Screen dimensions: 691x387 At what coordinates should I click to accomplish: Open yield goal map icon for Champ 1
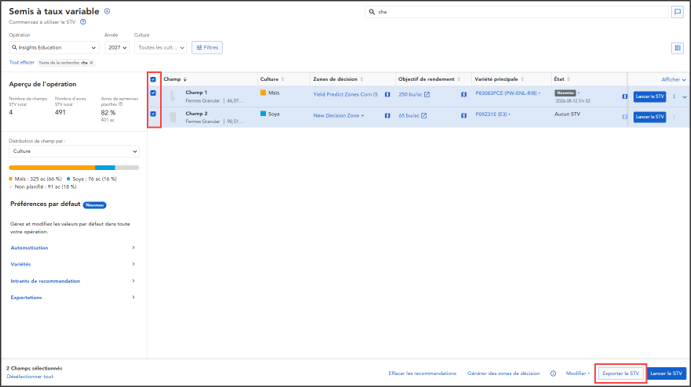464,95
